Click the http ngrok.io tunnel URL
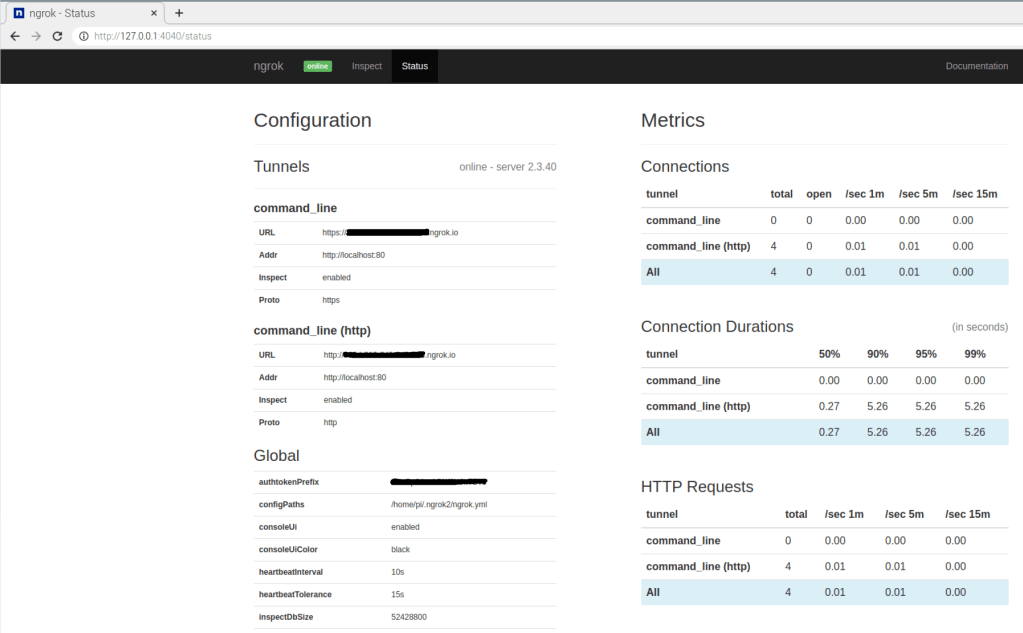Viewport: 1023px width, 633px height. [x=390, y=355]
